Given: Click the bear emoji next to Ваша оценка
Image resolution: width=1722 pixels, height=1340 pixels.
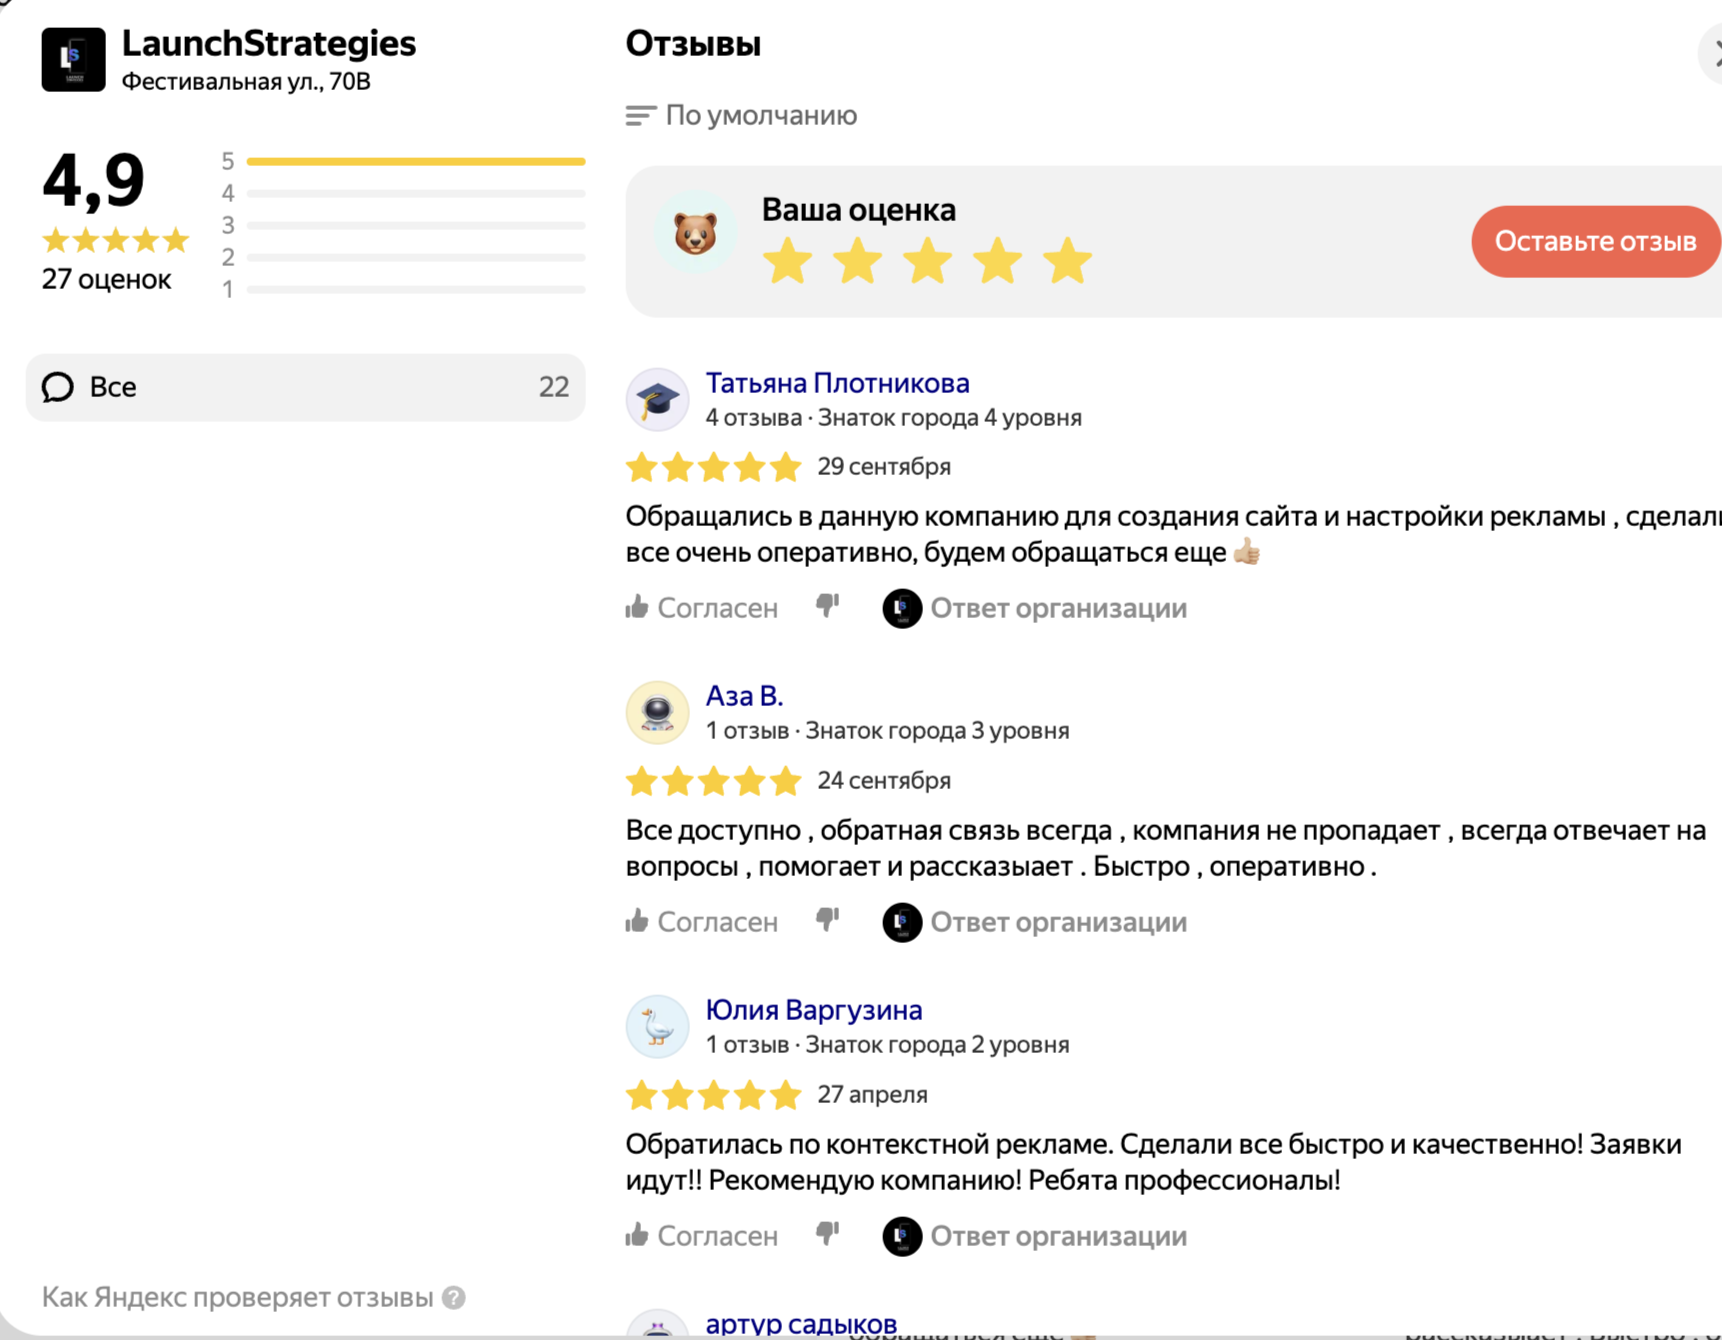Looking at the screenshot, I should click(x=697, y=230).
